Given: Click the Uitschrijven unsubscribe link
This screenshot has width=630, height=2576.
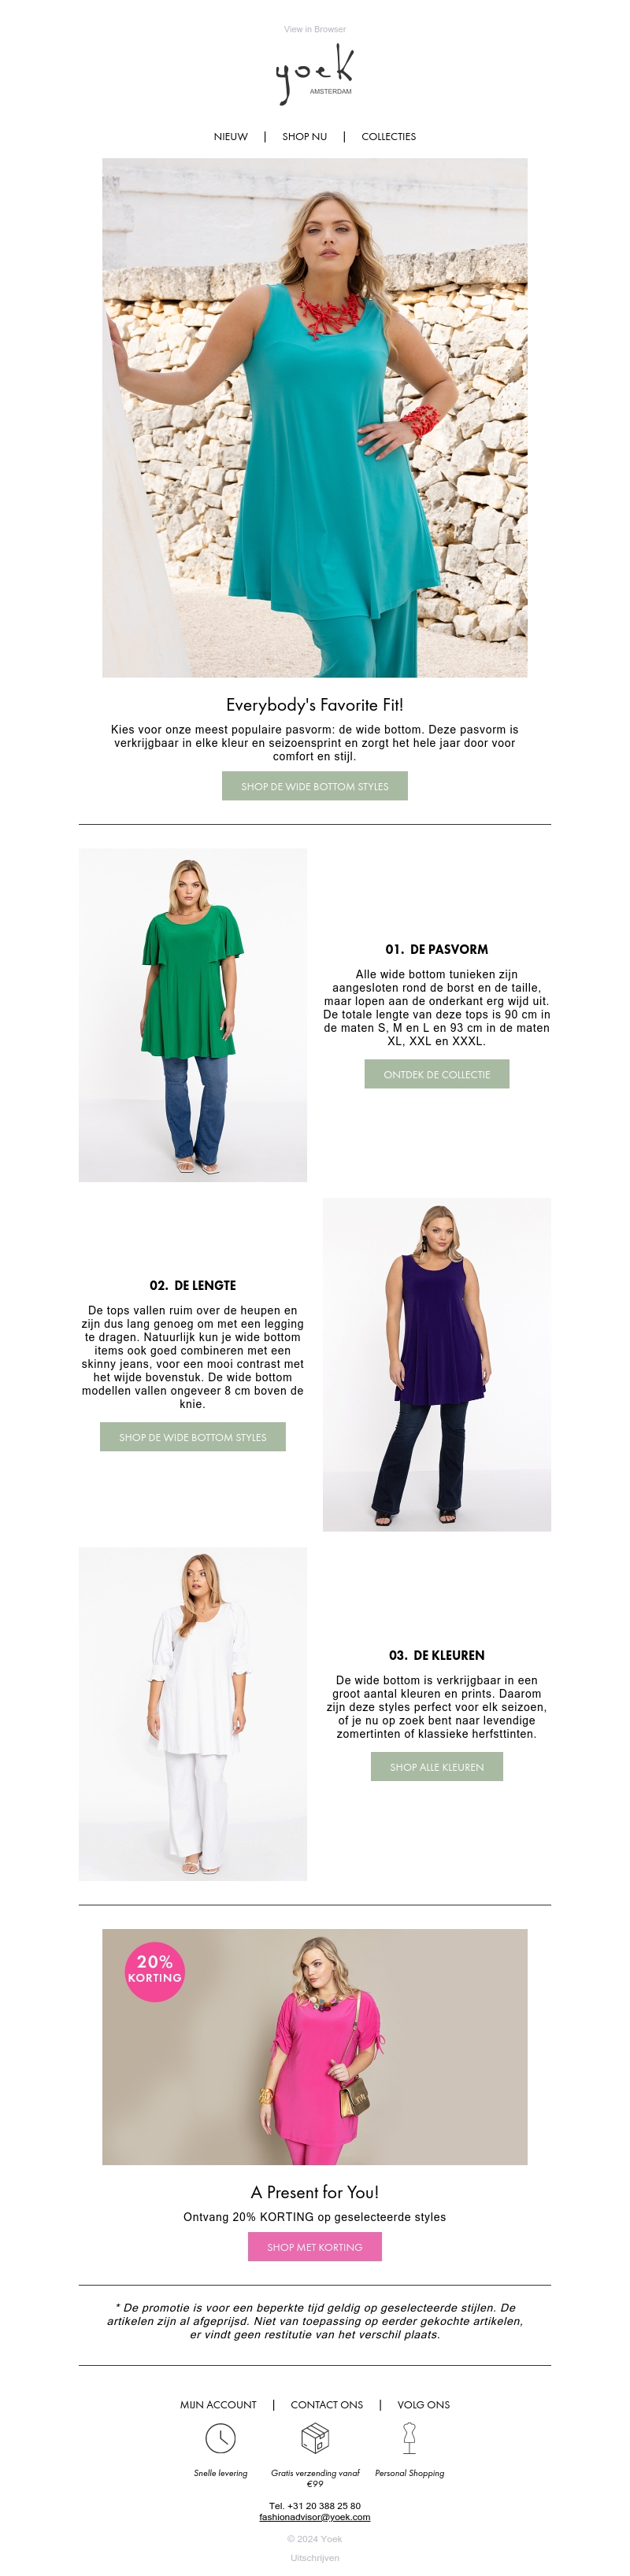Looking at the screenshot, I should (315, 2558).
